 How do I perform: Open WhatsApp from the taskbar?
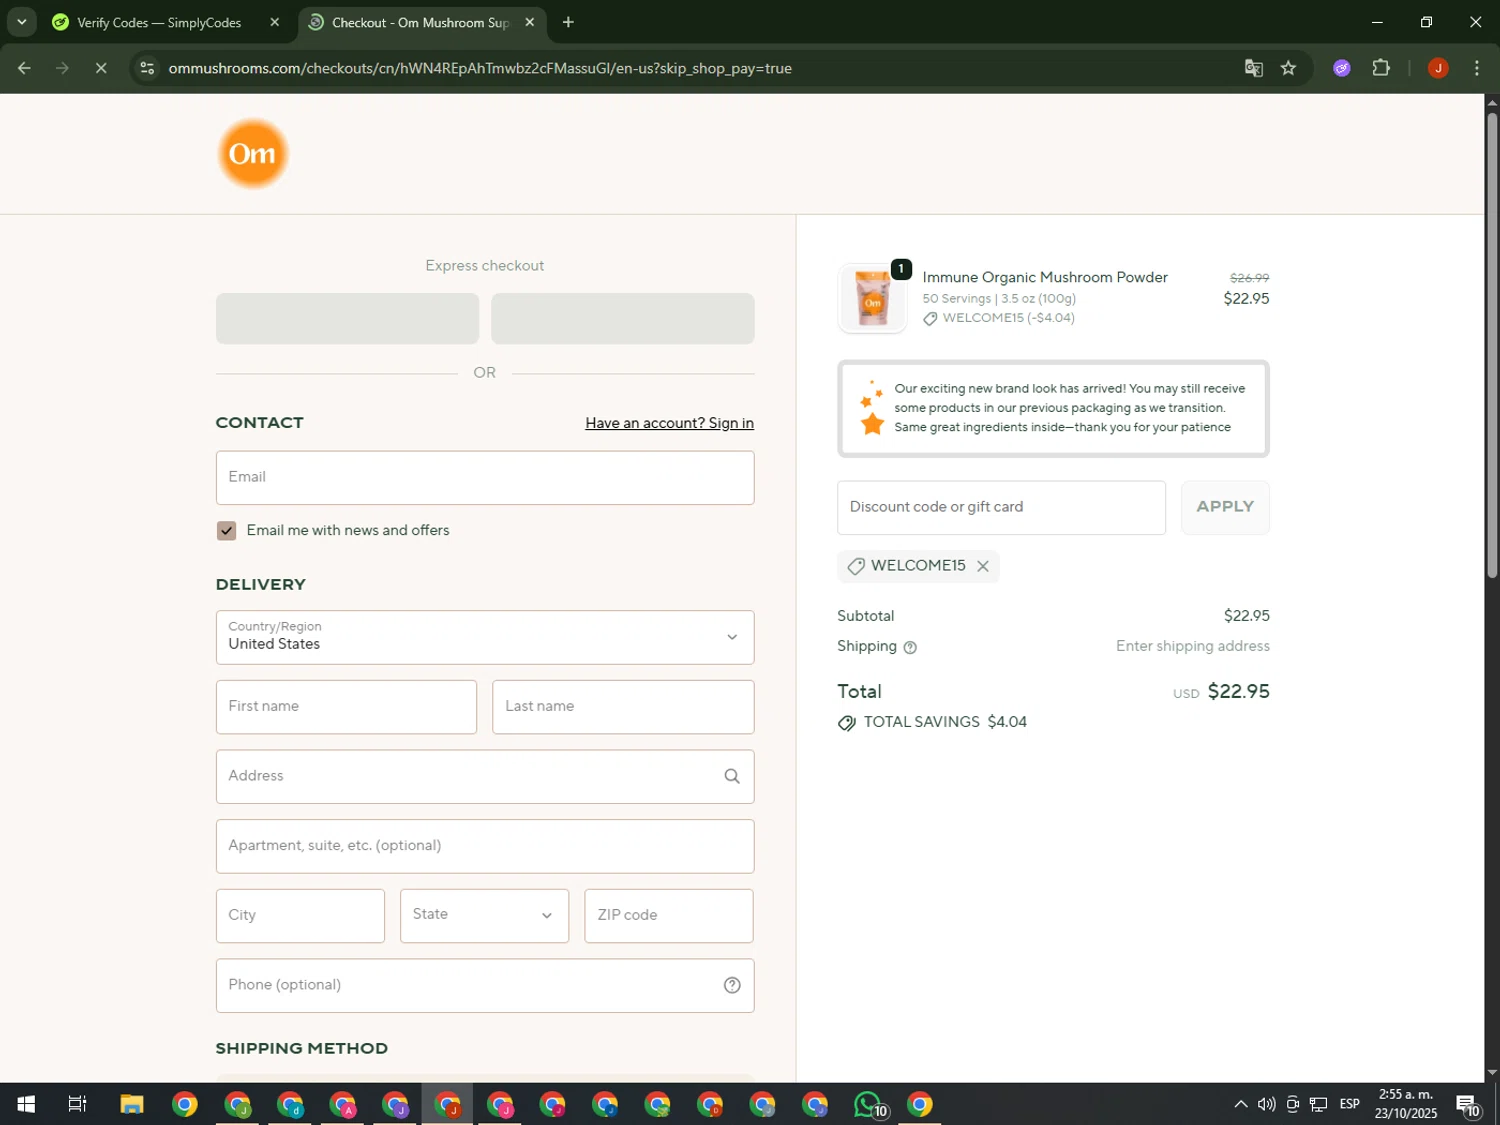click(870, 1104)
